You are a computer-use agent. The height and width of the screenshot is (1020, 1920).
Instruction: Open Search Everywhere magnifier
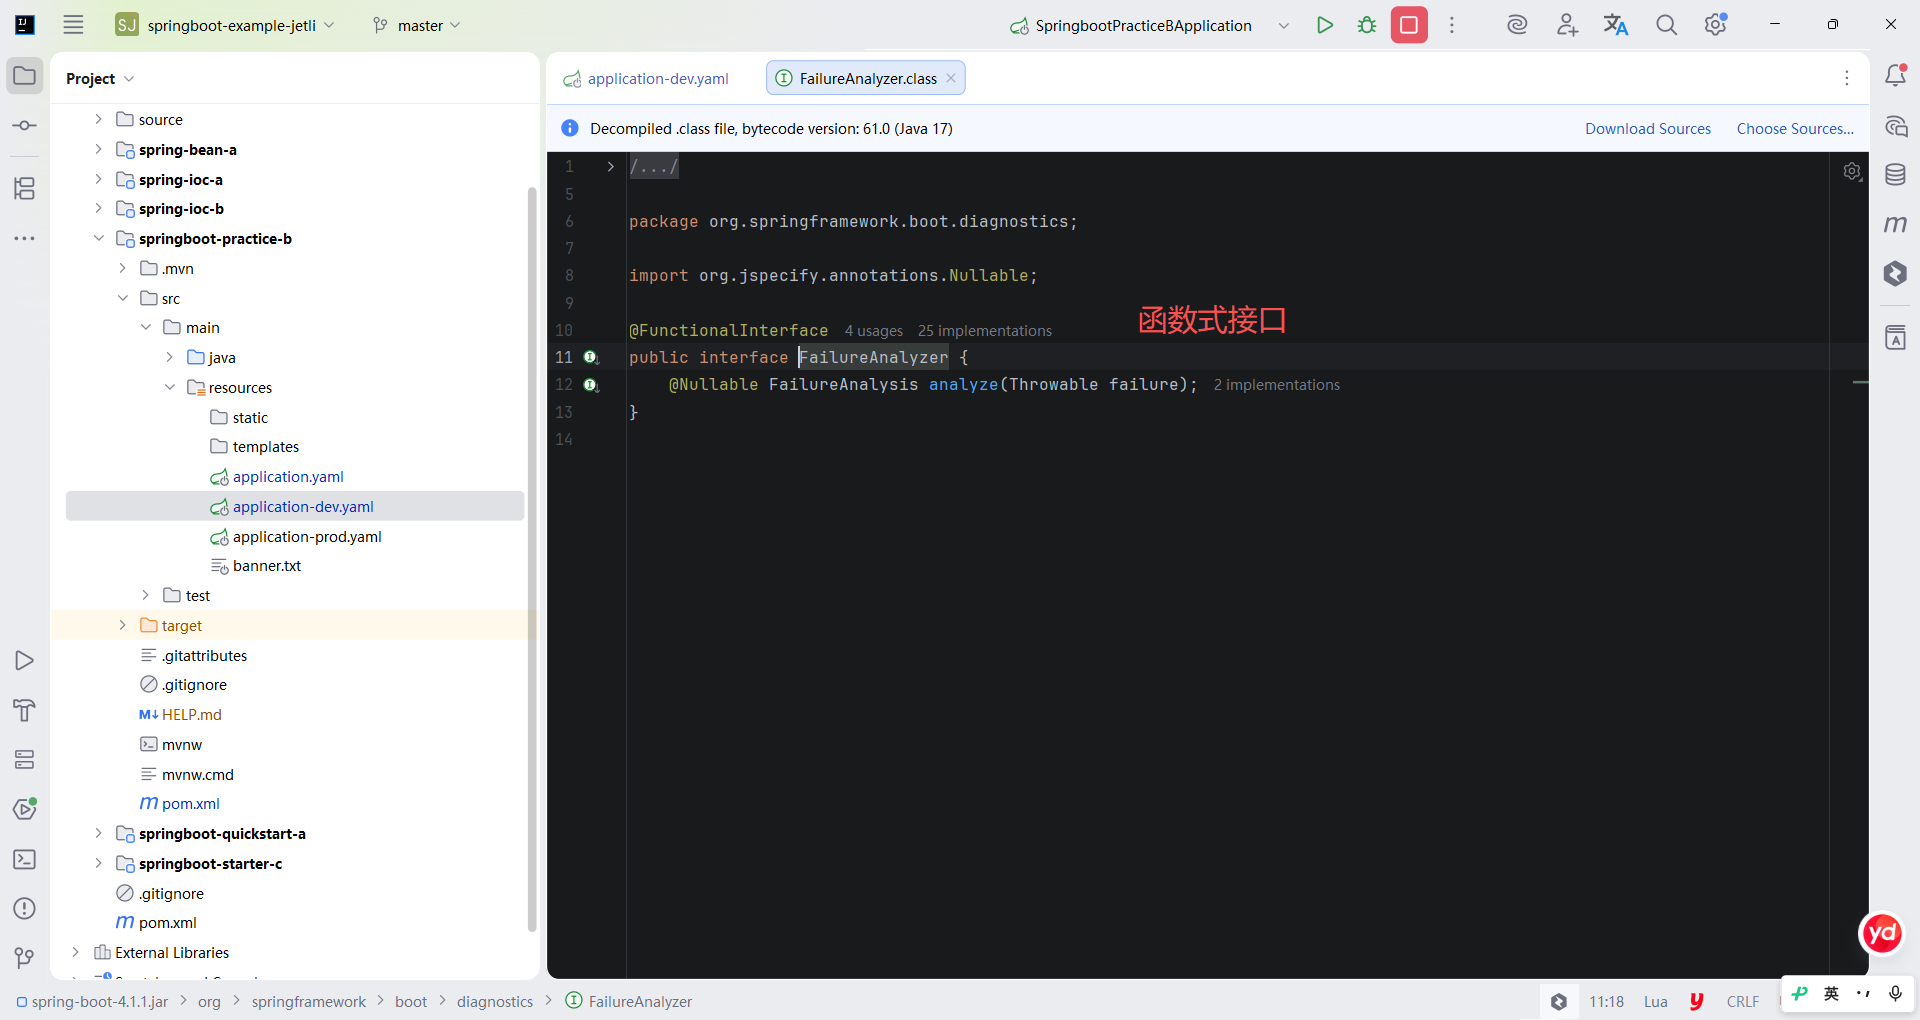[1666, 25]
